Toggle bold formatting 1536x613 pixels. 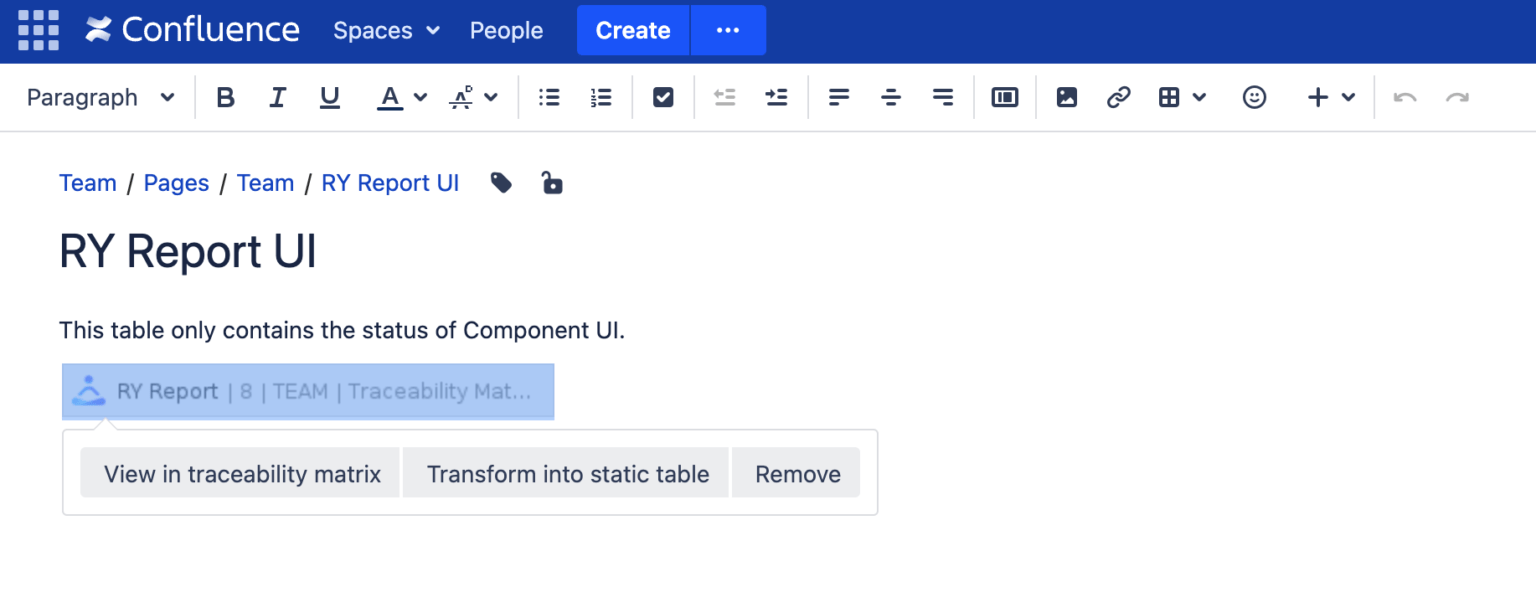click(225, 97)
